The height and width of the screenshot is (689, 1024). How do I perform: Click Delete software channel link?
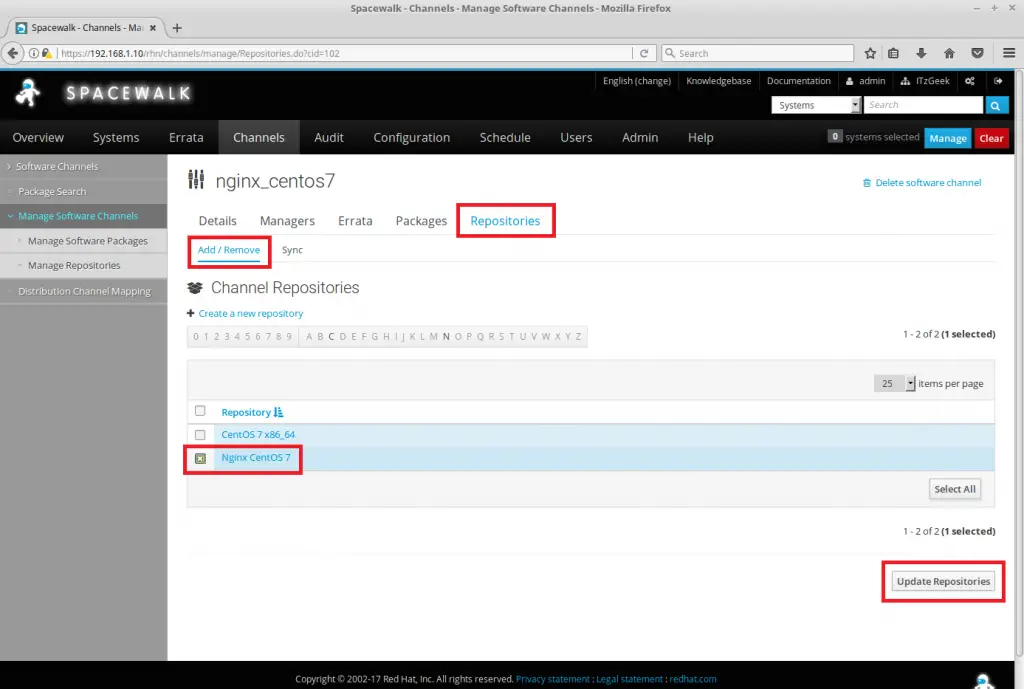(x=928, y=183)
